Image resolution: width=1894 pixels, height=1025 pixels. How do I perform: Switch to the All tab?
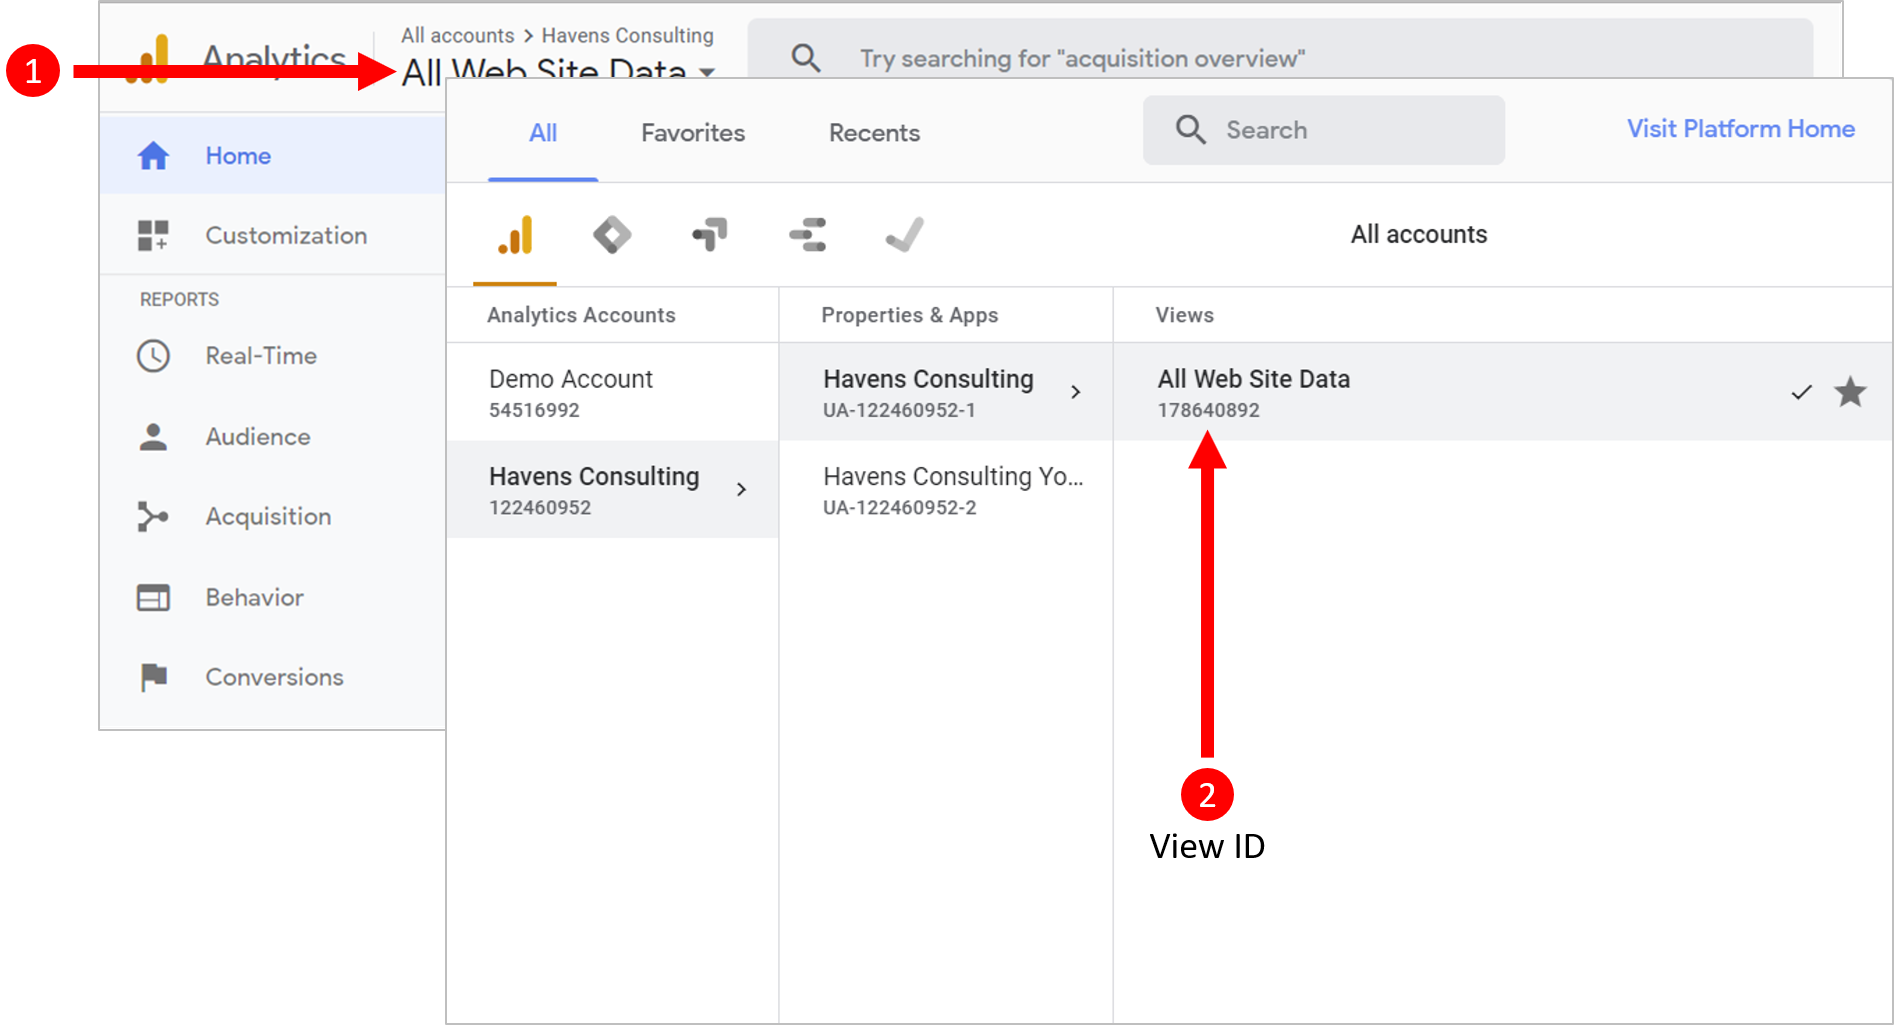(543, 133)
